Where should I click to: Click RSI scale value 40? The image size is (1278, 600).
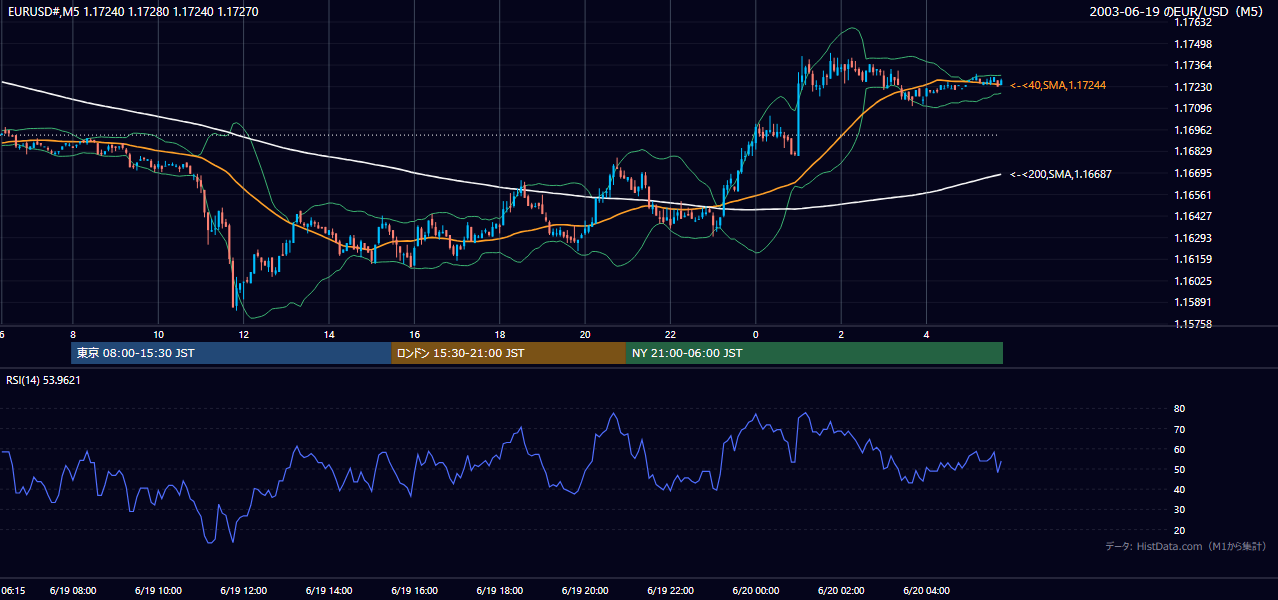click(x=1180, y=489)
